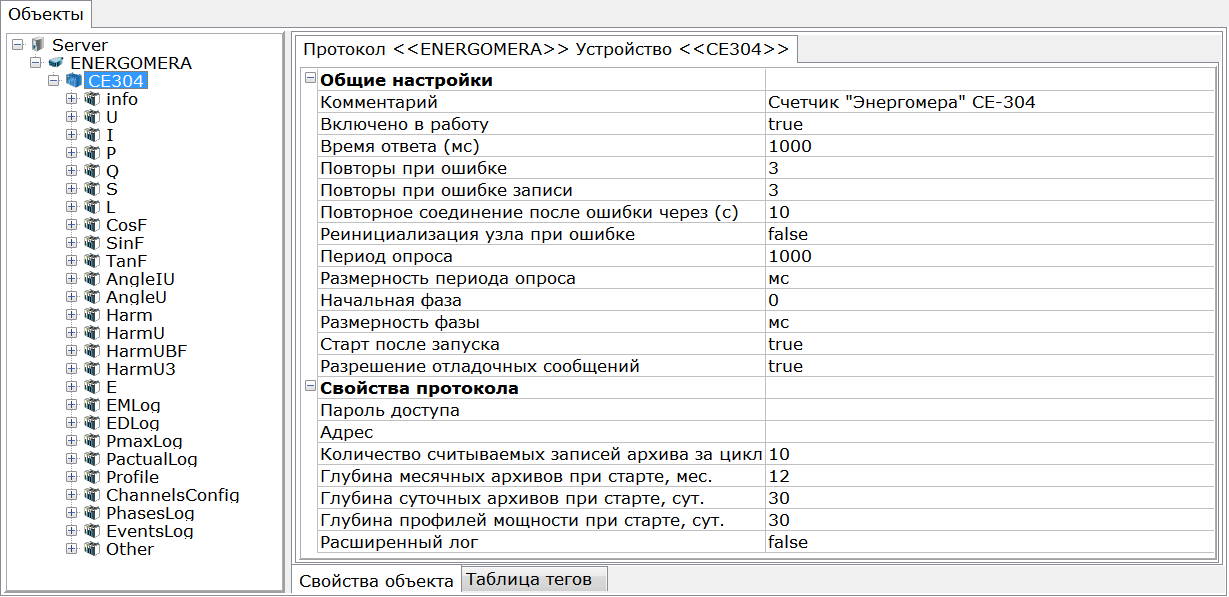Click the HarmU3 group icon
The image size is (1229, 597).
tap(92, 369)
